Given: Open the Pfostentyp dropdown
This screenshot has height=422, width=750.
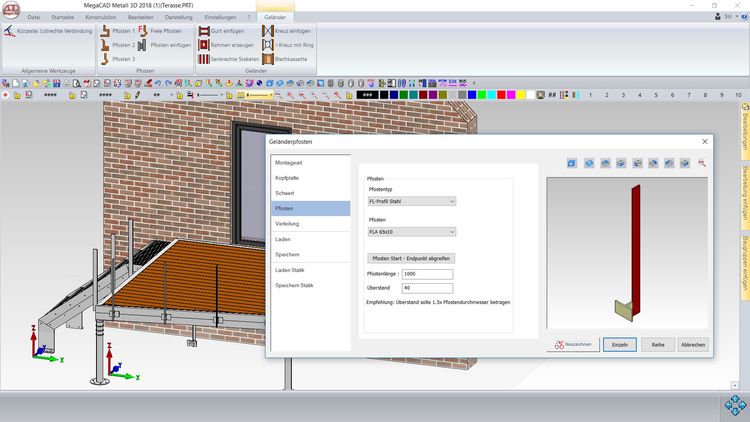Looking at the screenshot, I should pyautogui.click(x=411, y=201).
